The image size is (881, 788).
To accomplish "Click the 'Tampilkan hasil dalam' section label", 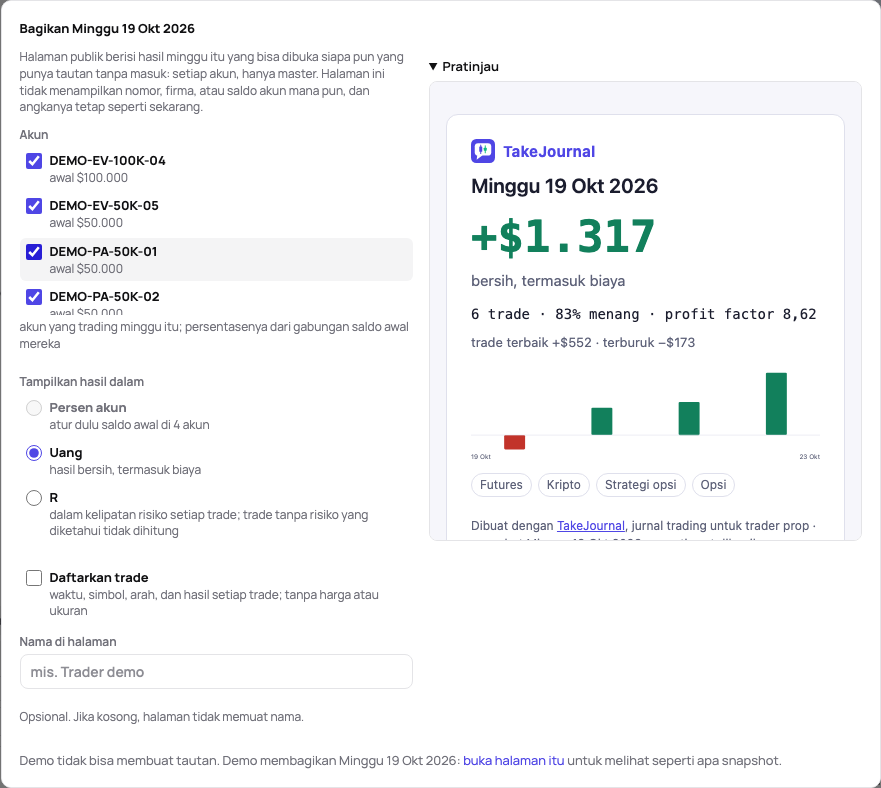I will coord(81,382).
